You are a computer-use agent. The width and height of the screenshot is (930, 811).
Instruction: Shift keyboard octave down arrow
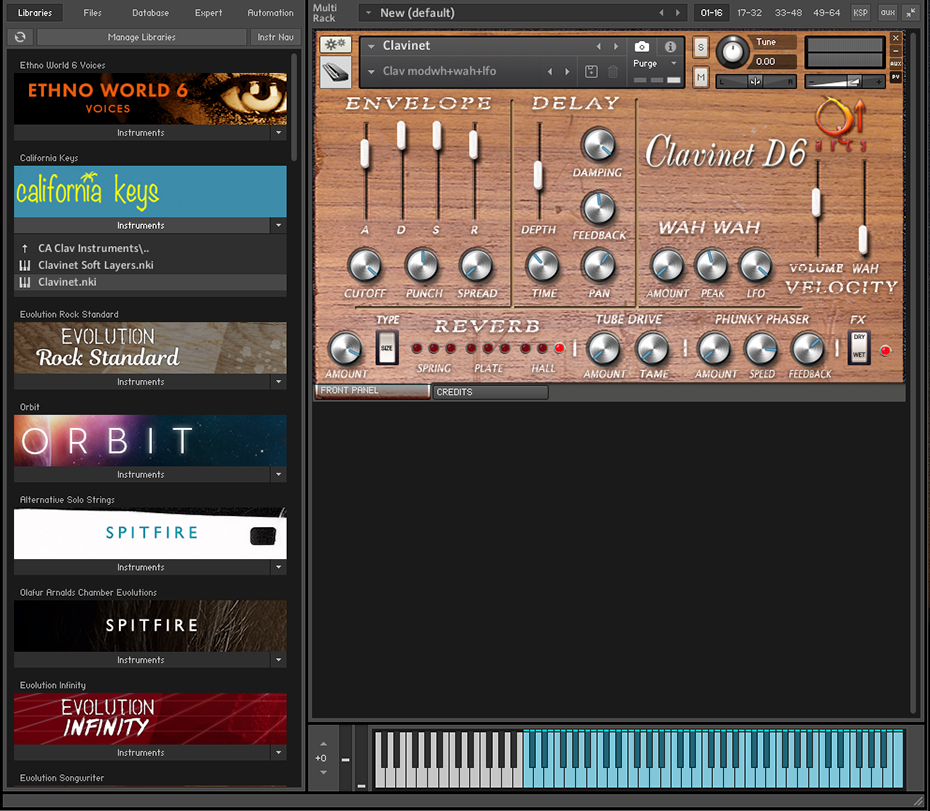click(323, 772)
